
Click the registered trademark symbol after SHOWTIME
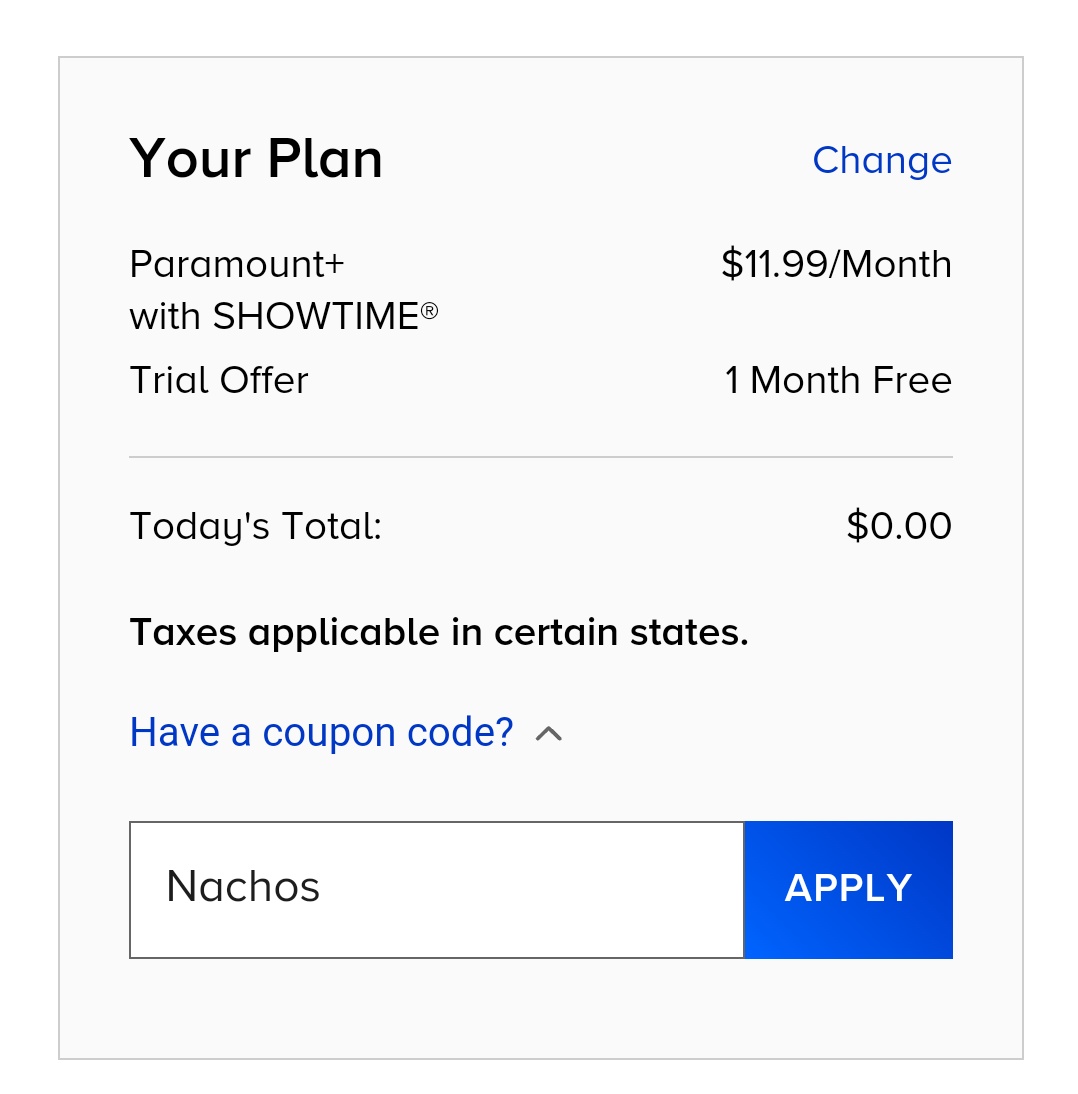coord(429,310)
